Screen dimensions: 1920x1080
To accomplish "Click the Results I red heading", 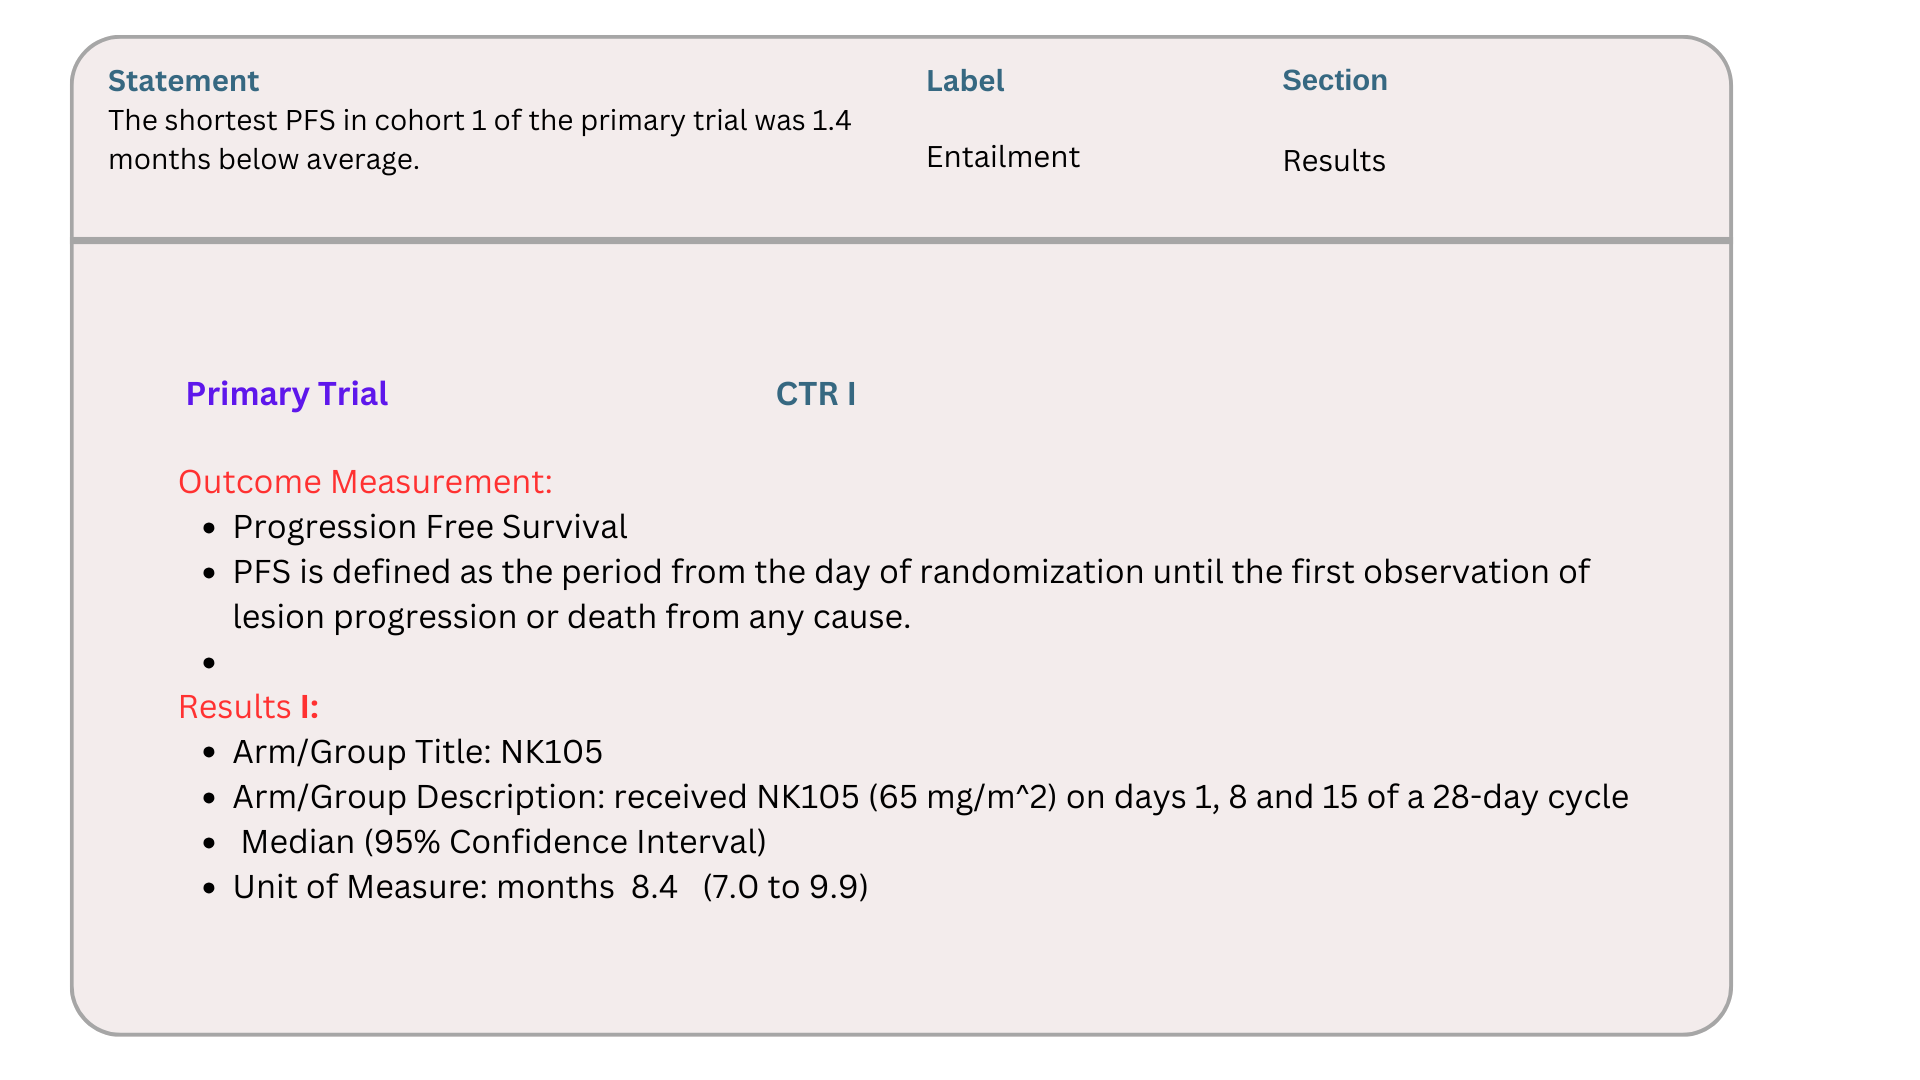I will (x=248, y=707).
